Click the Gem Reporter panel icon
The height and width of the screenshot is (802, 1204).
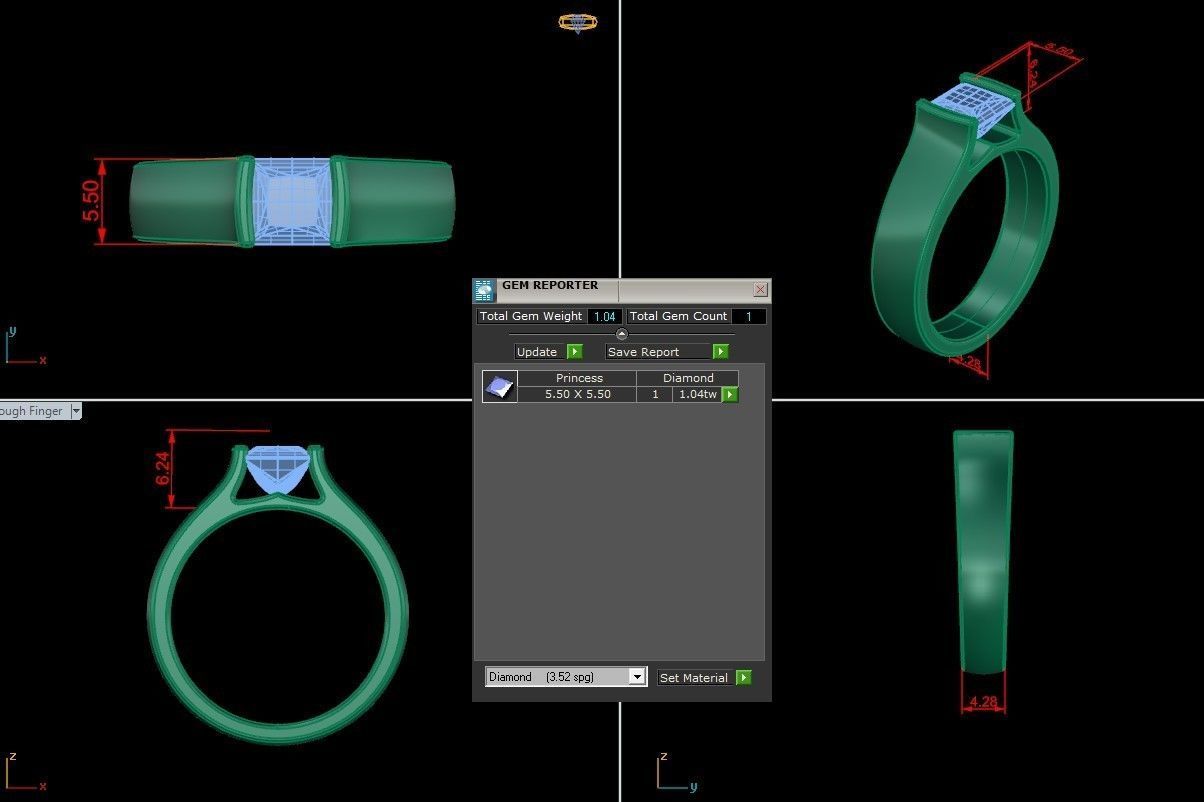pyautogui.click(x=484, y=291)
